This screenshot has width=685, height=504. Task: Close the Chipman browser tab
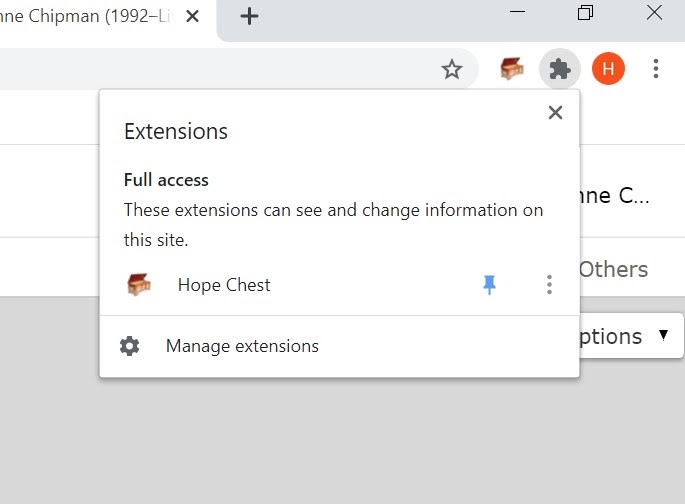192,17
